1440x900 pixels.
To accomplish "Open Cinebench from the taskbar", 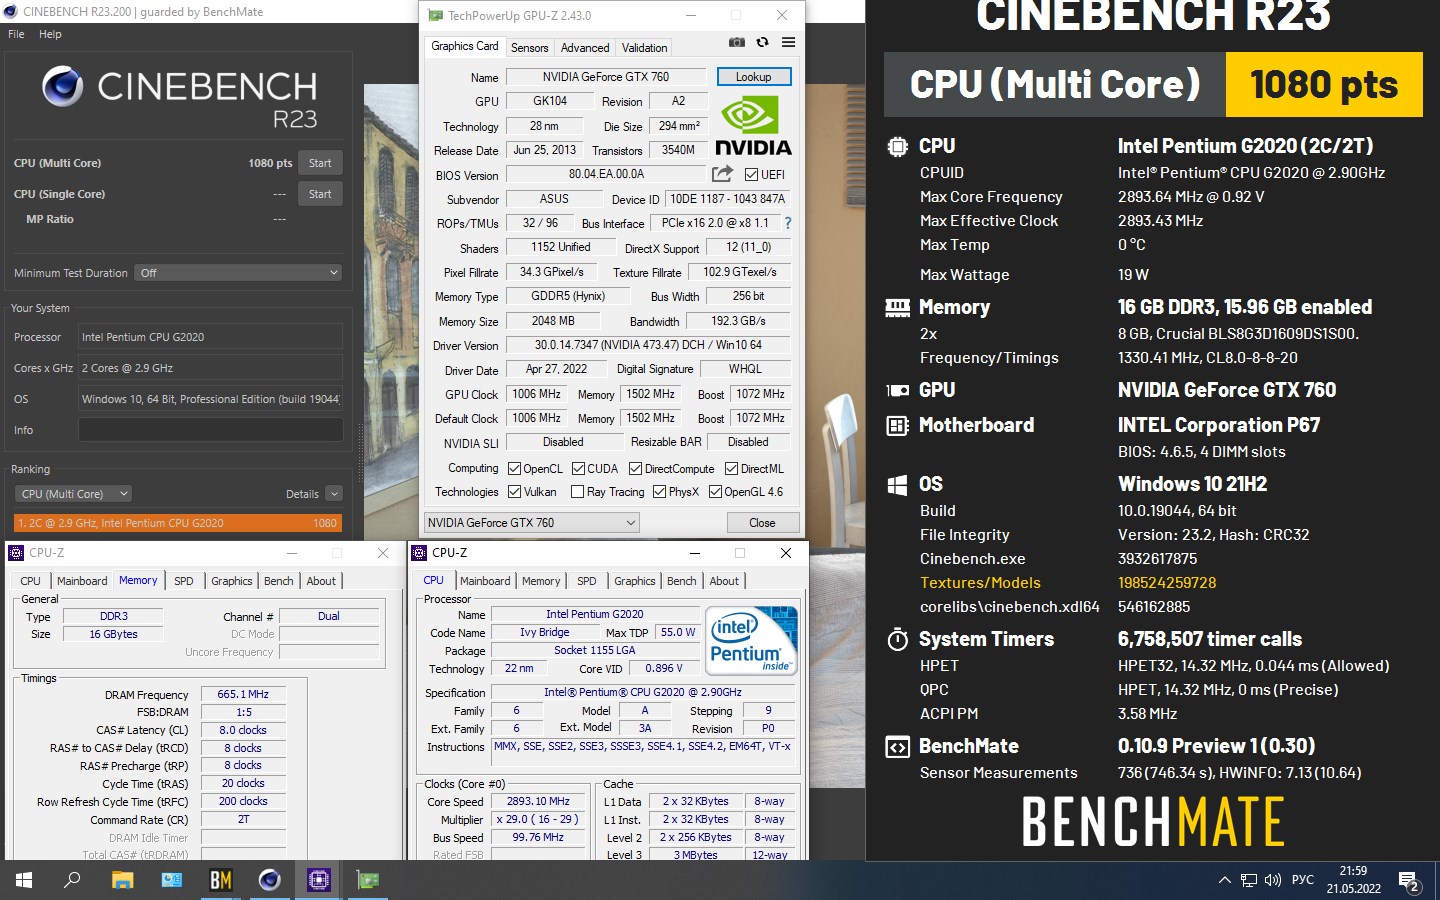I will point(269,880).
